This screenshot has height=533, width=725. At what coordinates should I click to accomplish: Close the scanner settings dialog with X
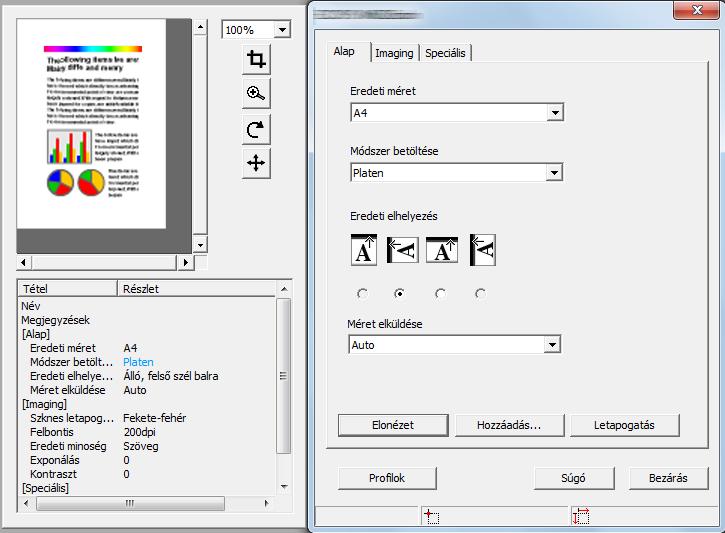tap(696, 10)
